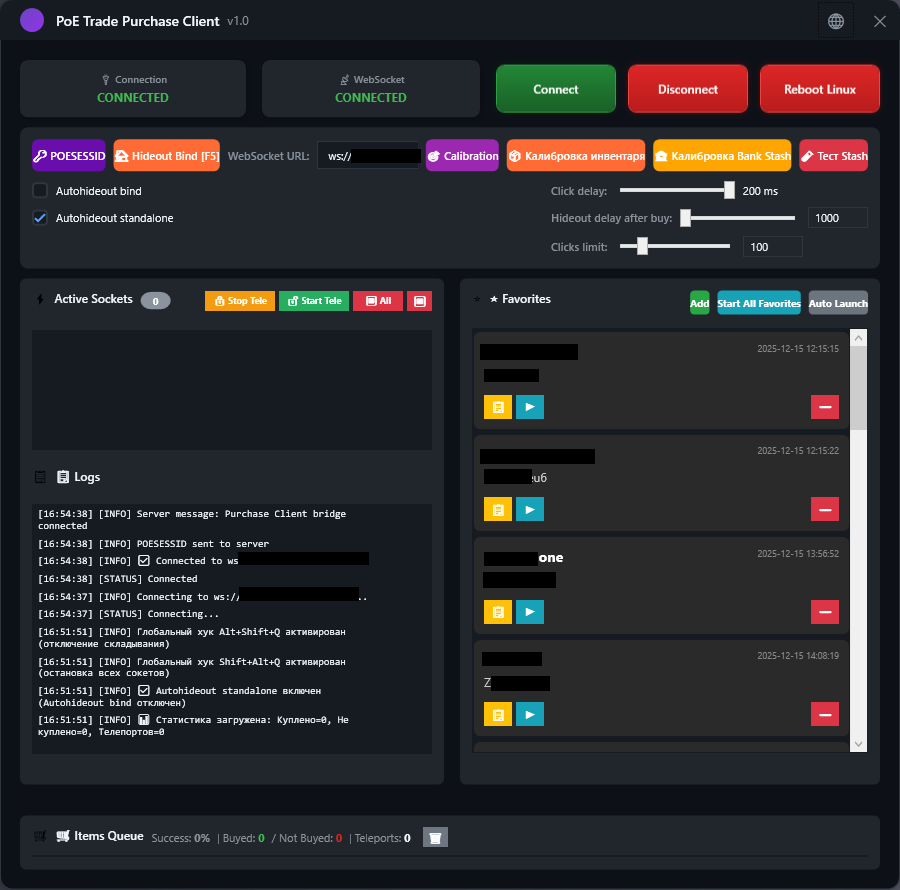Image resolution: width=900 pixels, height=890 pixels.
Task: Remove last favorite with red minus button
Action: [825, 714]
